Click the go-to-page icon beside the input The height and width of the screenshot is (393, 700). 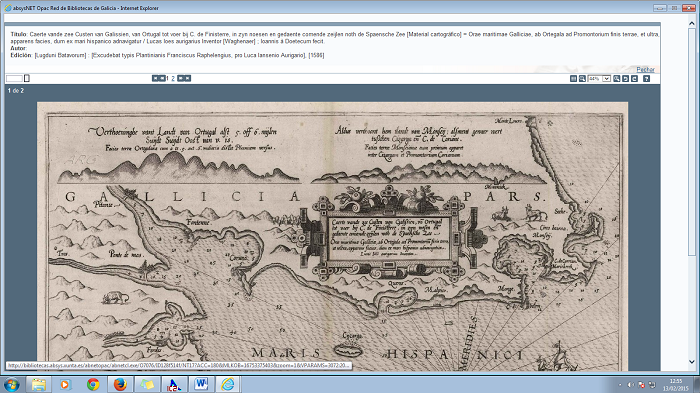[27, 78]
